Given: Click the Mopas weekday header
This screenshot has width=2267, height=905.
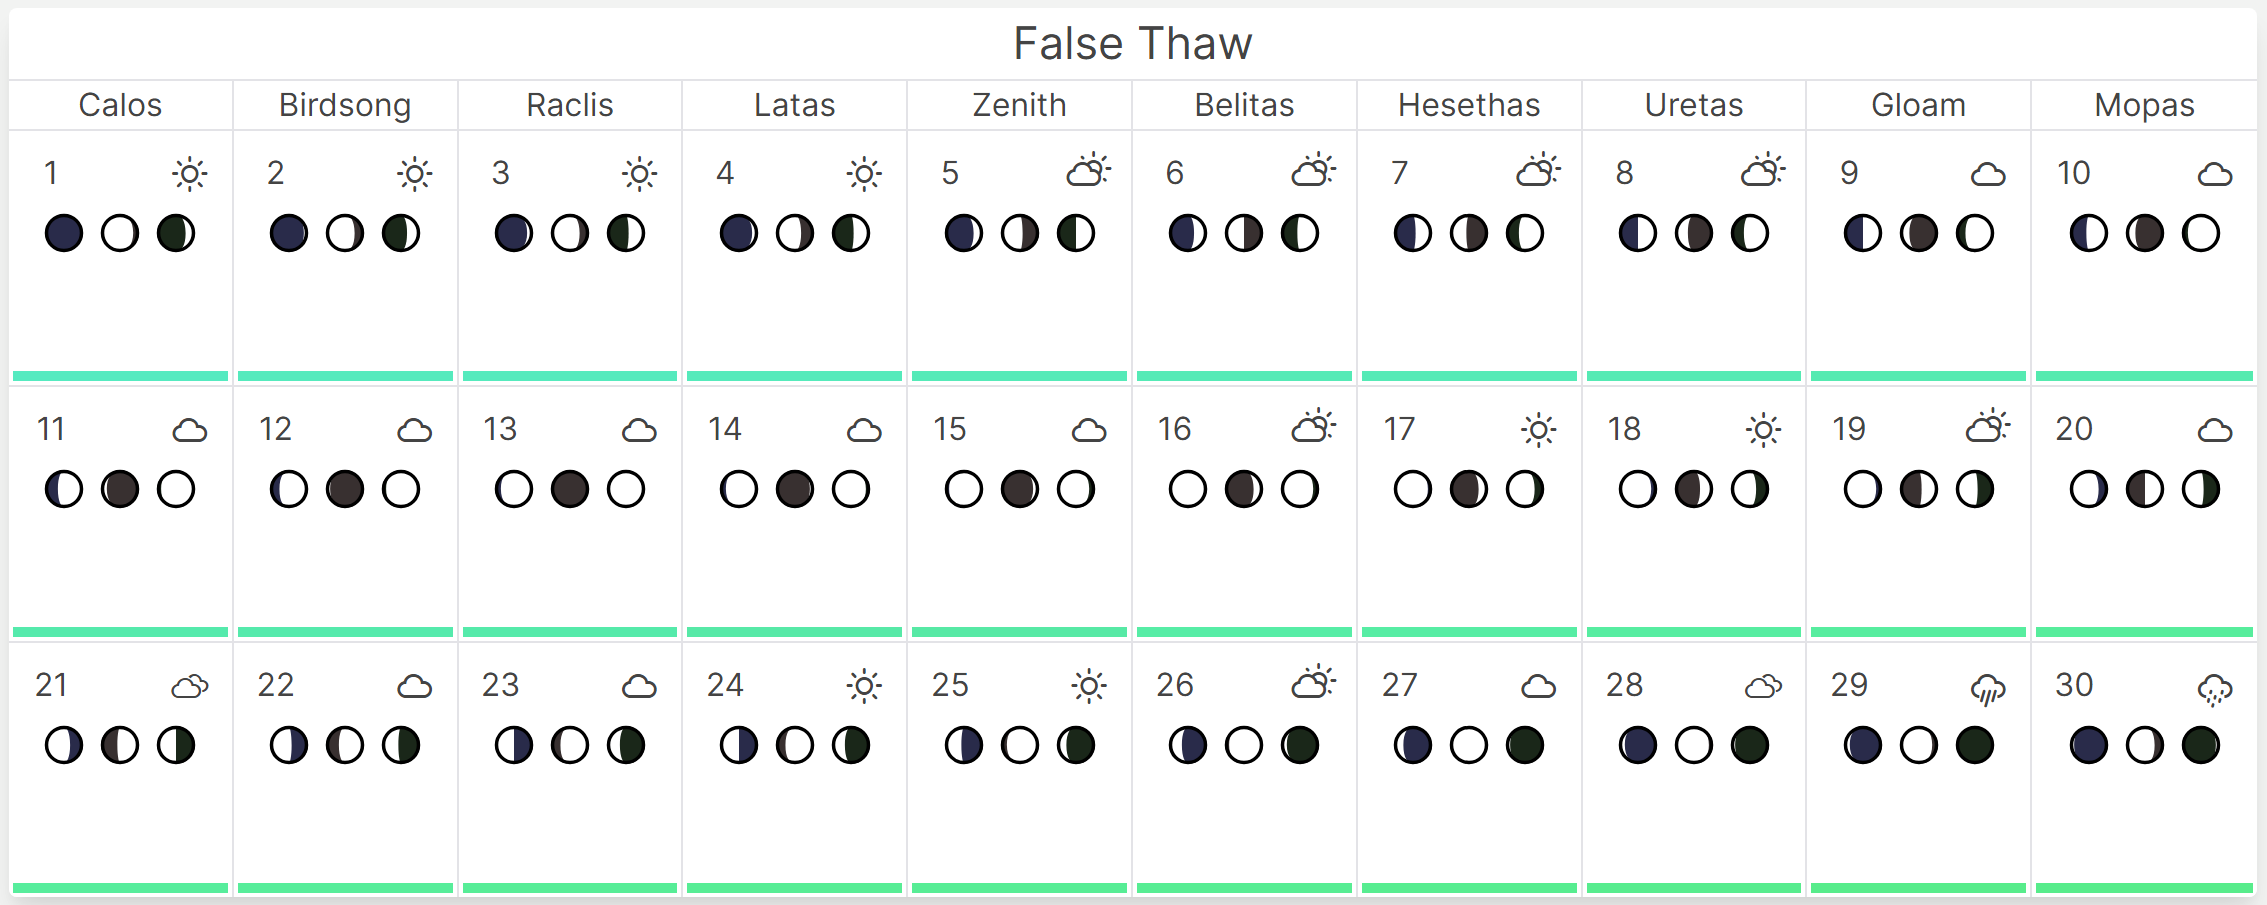Looking at the screenshot, I should pyautogui.click(x=2144, y=105).
